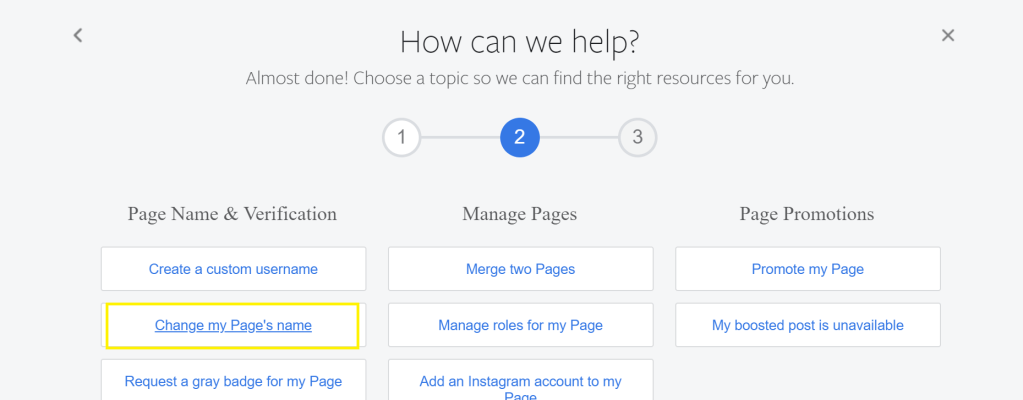Jump to step 3 circle

point(637,138)
